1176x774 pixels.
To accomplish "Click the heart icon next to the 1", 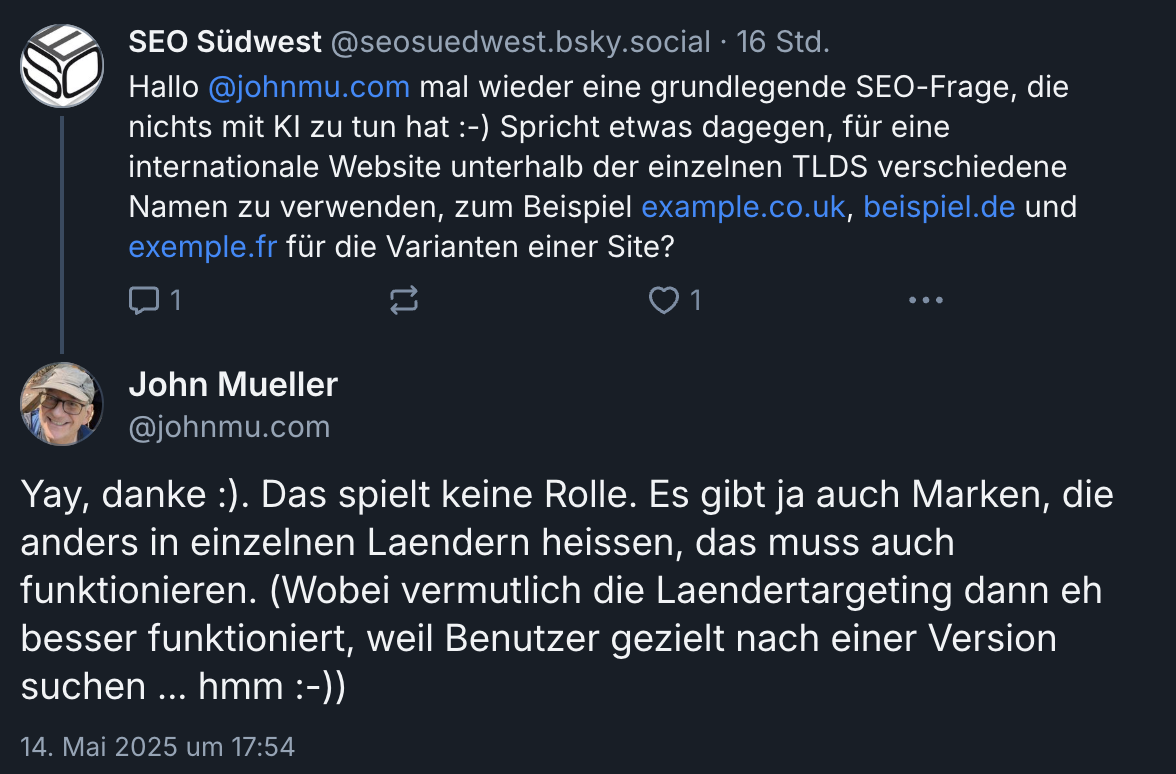I will 662,299.
